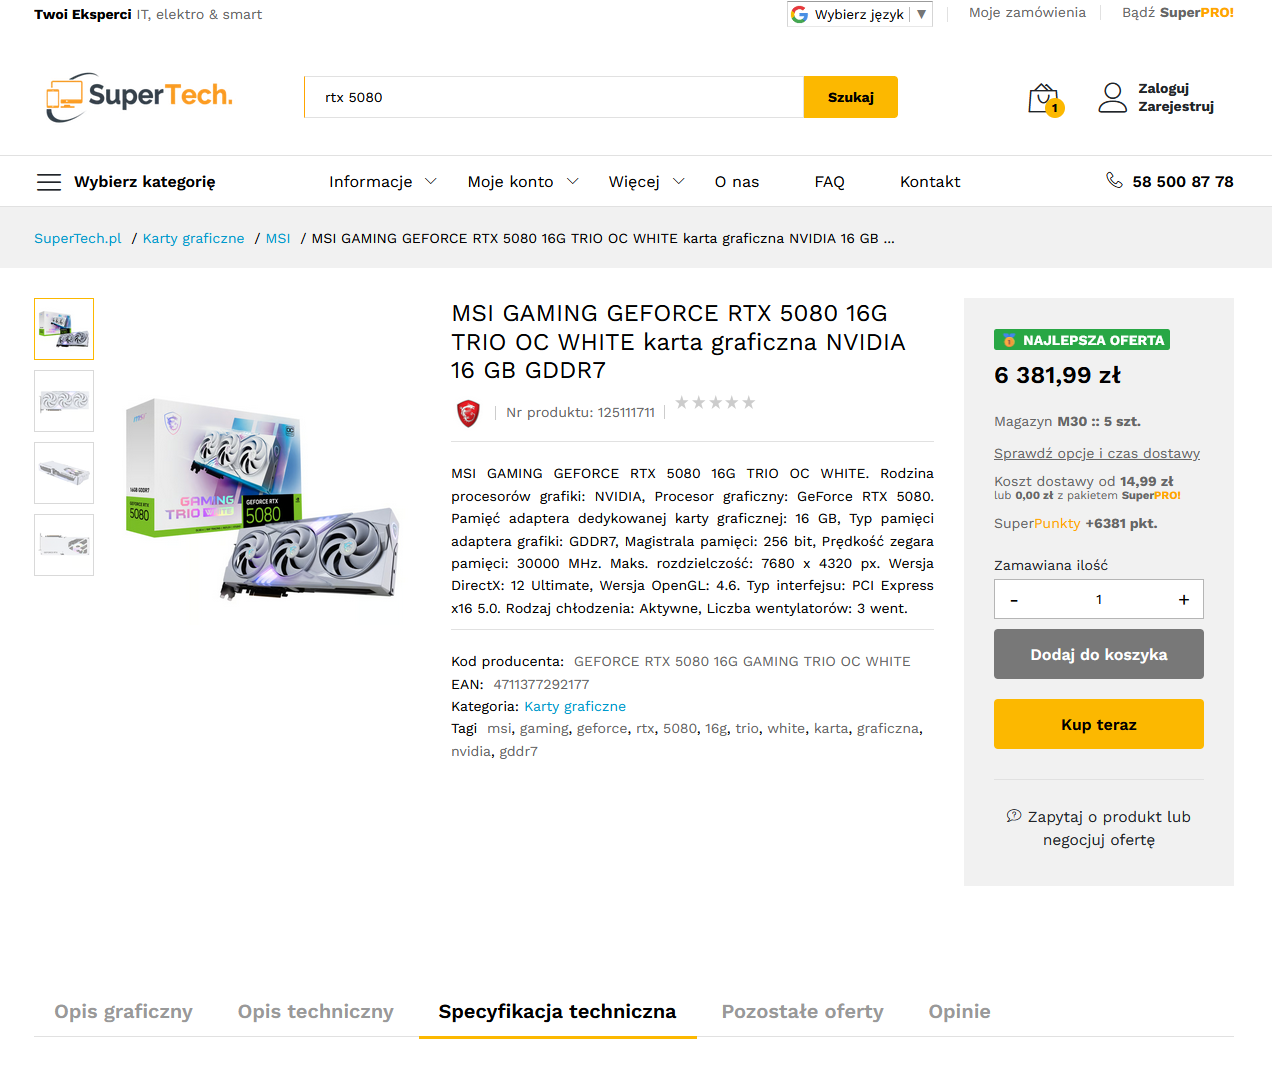1272x1071 pixels.
Task: Expand the Więcej menu
Action: coord(647,181)
